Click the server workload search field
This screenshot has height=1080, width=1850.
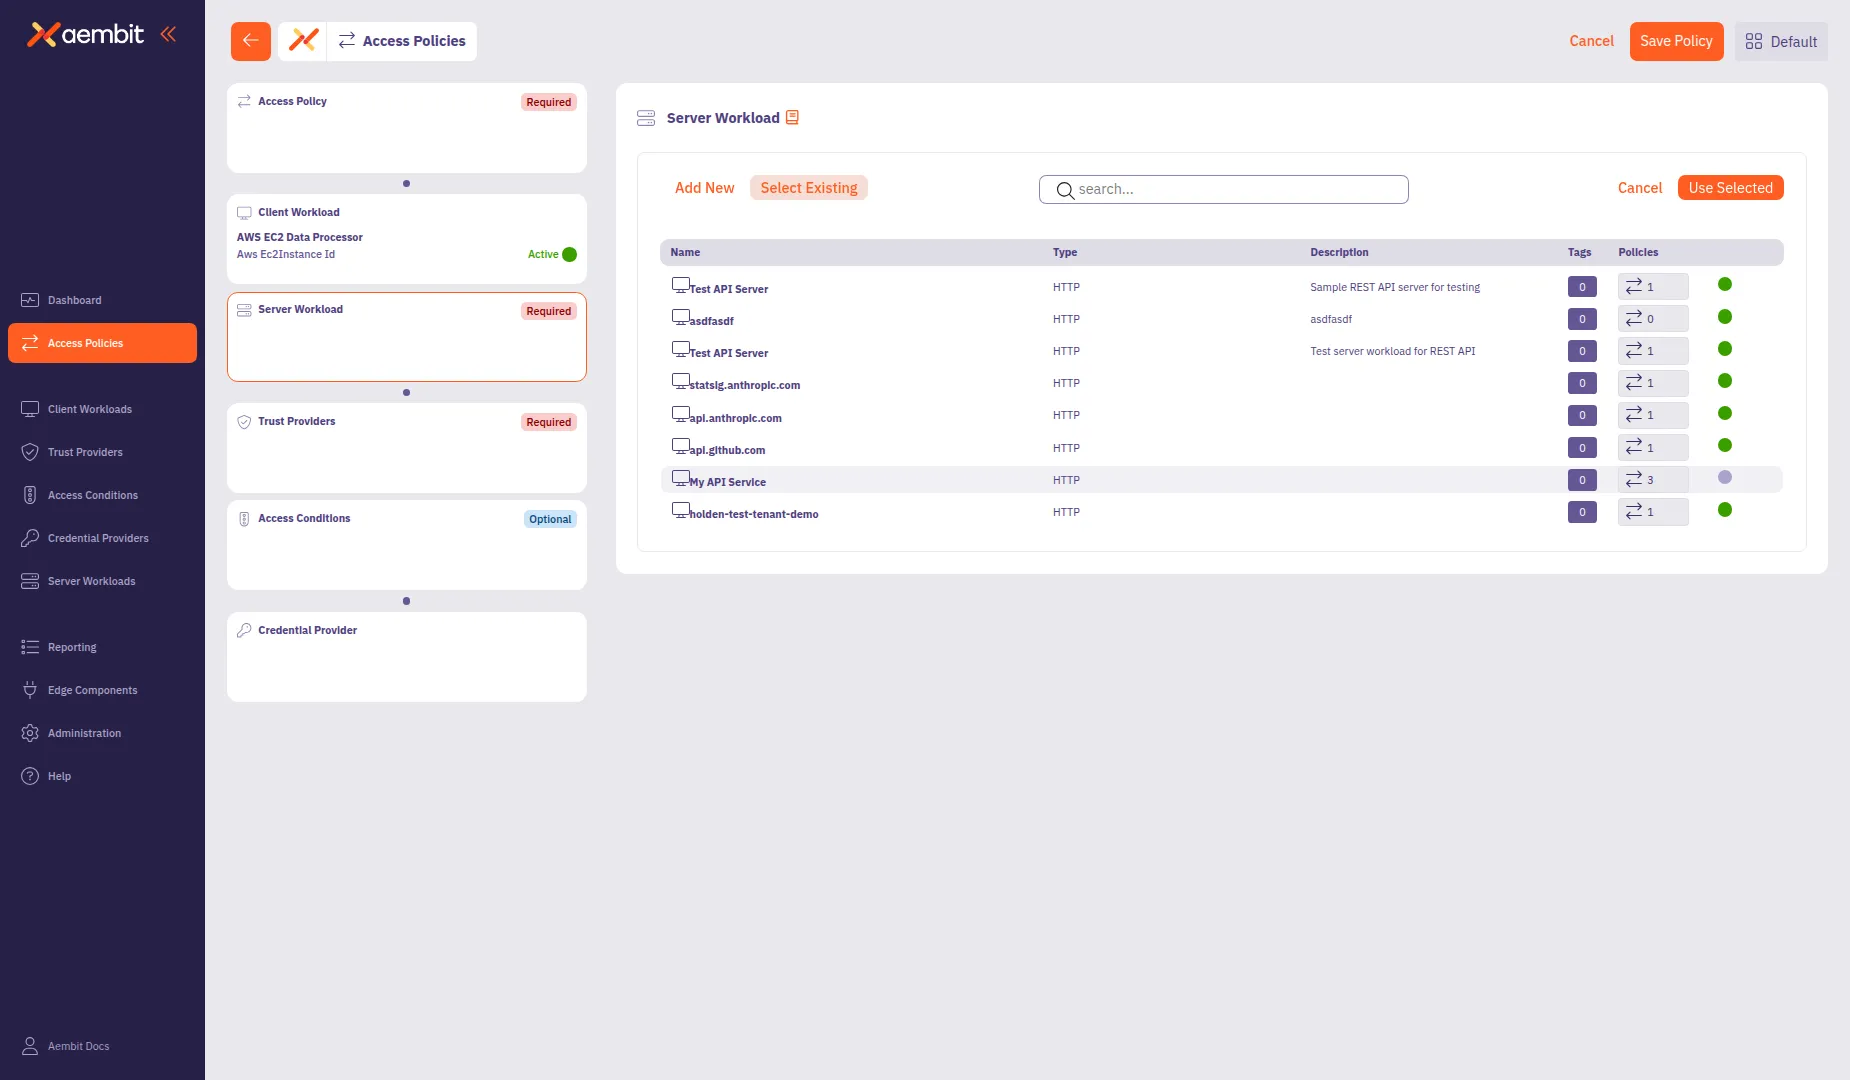[1223, 189]
